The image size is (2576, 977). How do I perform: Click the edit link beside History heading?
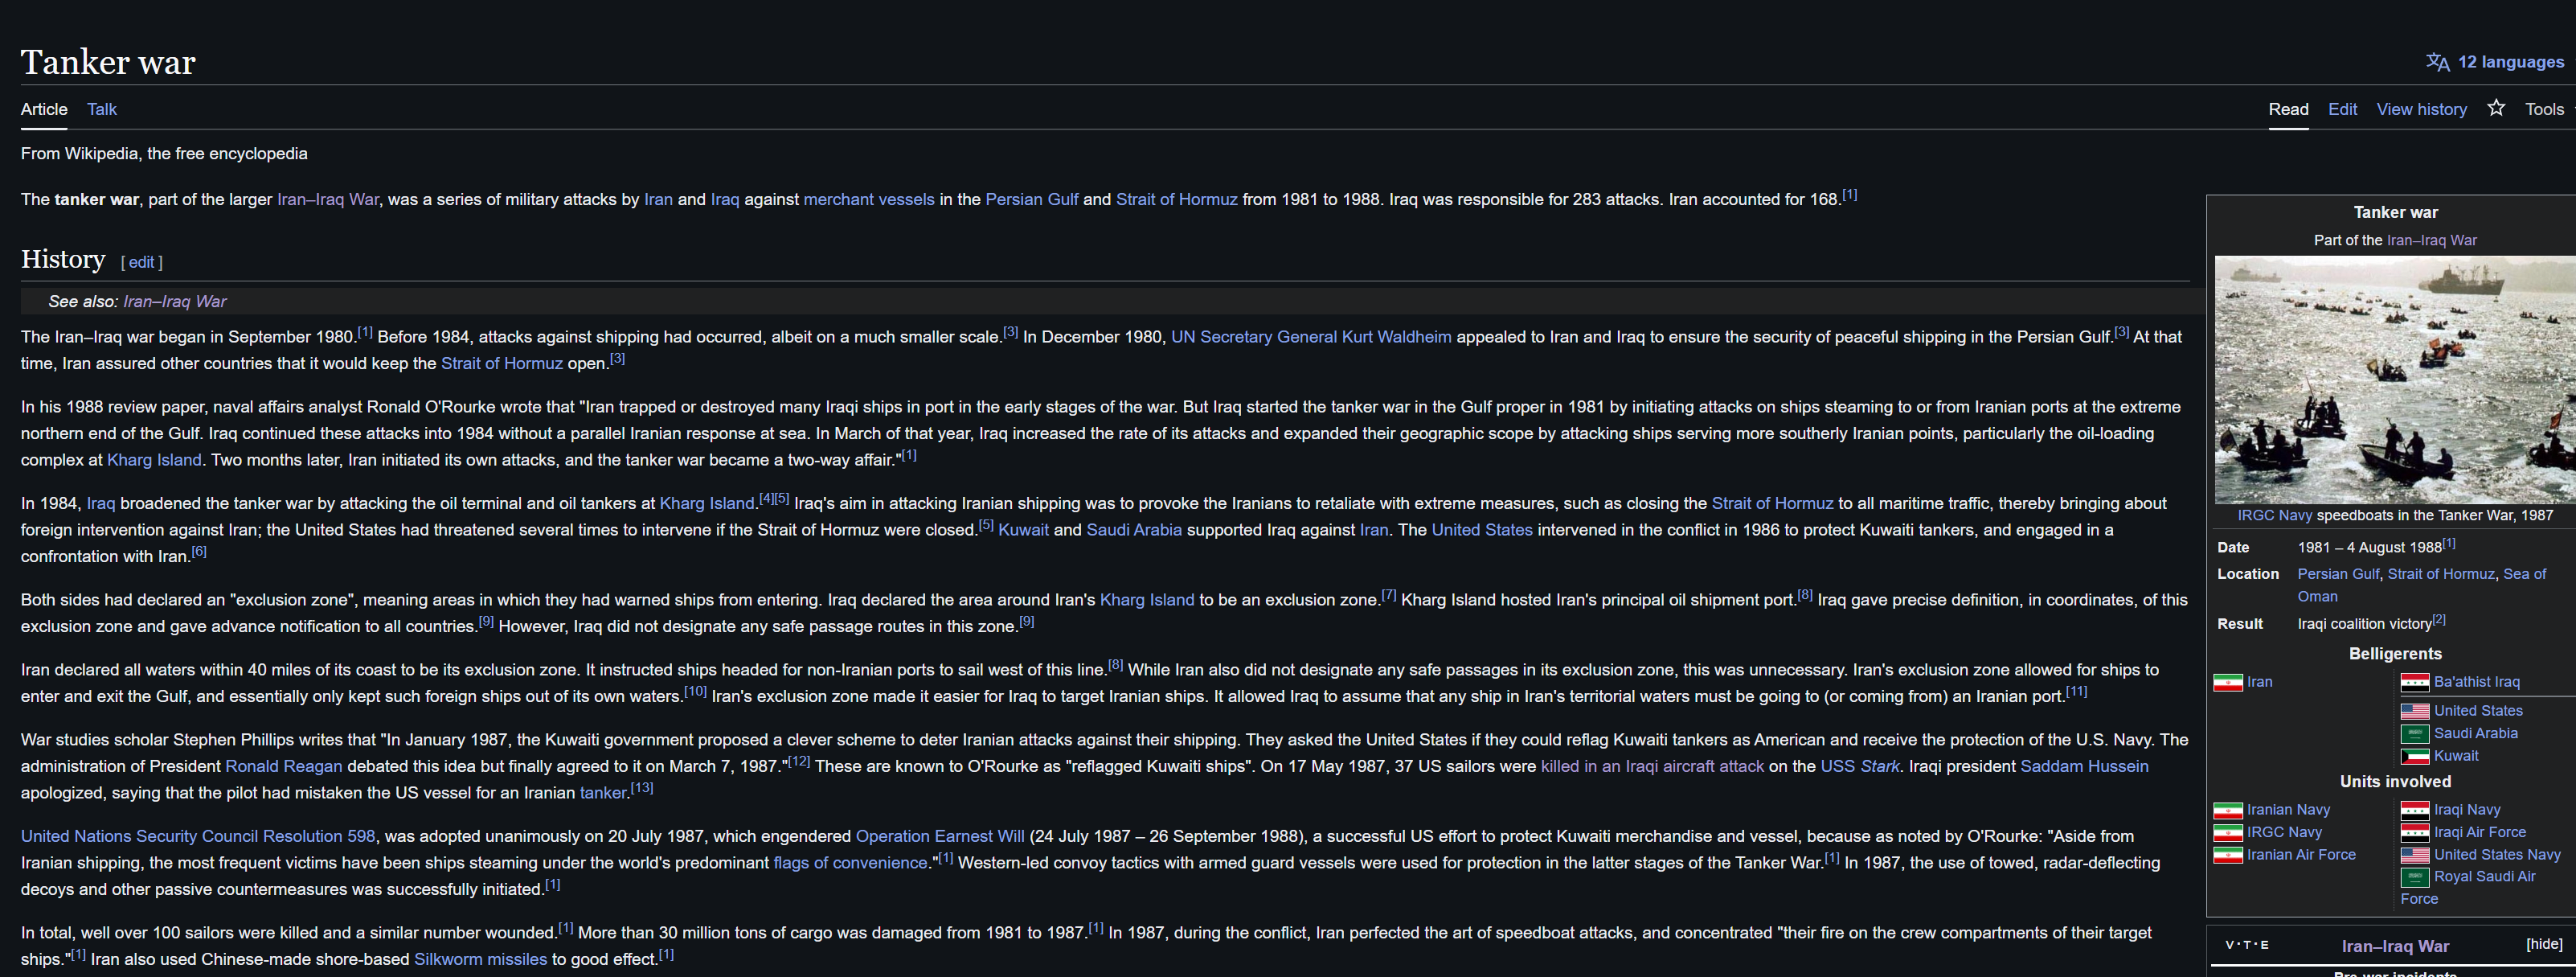tap(141, 262)
